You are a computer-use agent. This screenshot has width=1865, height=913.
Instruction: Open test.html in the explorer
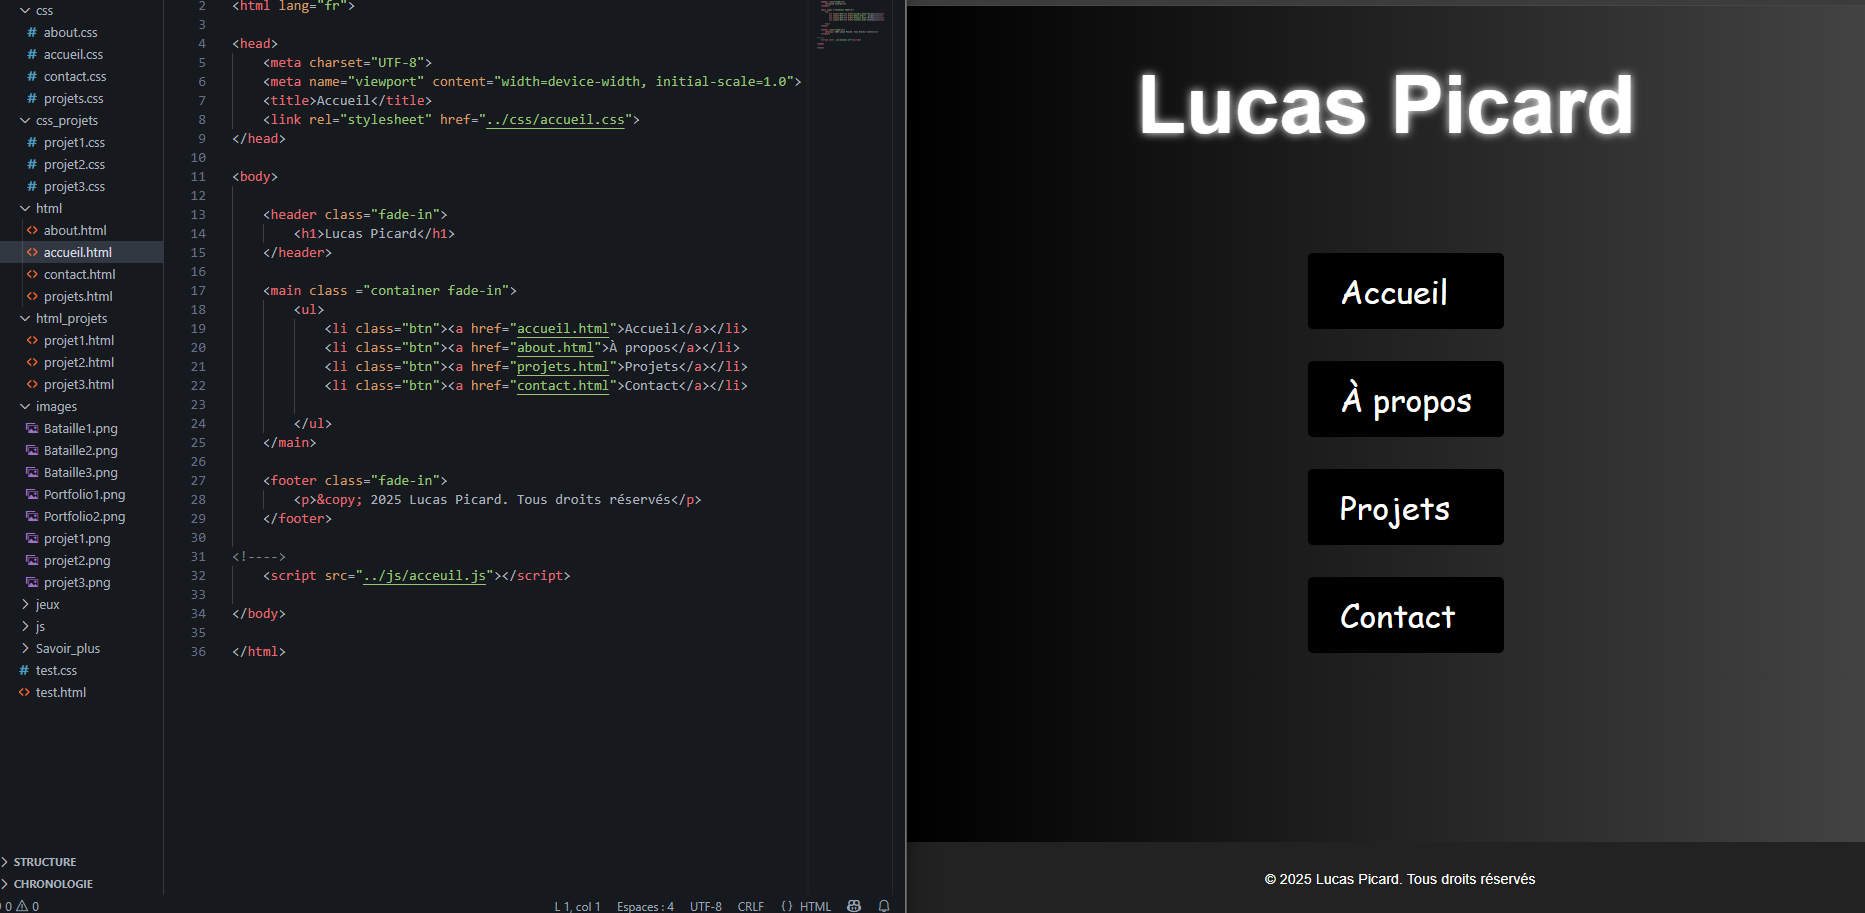point(60,692)
